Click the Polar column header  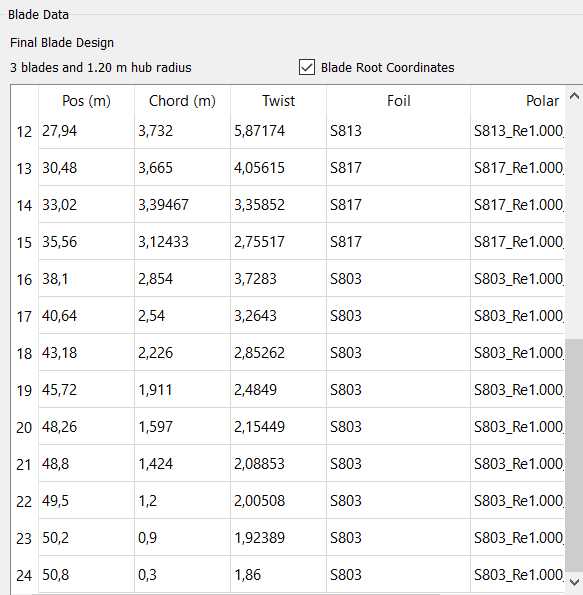click(518, 101)
